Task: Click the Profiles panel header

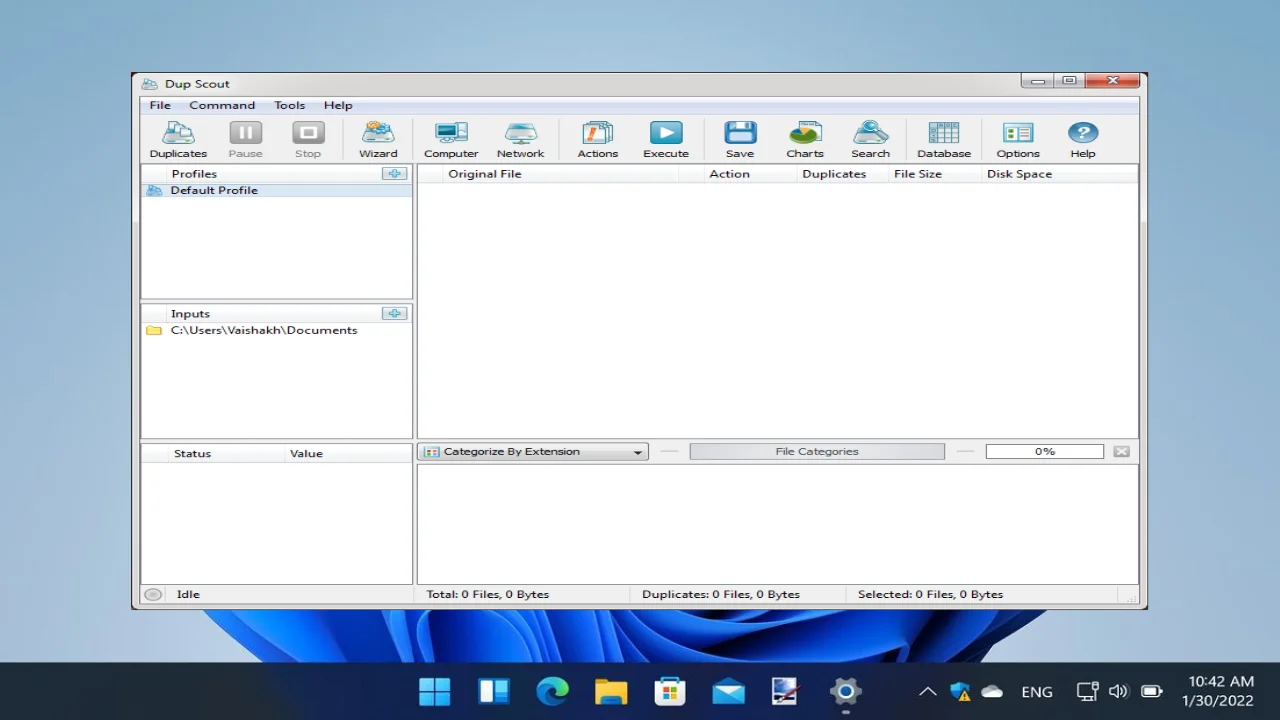Action: (194, 174)
